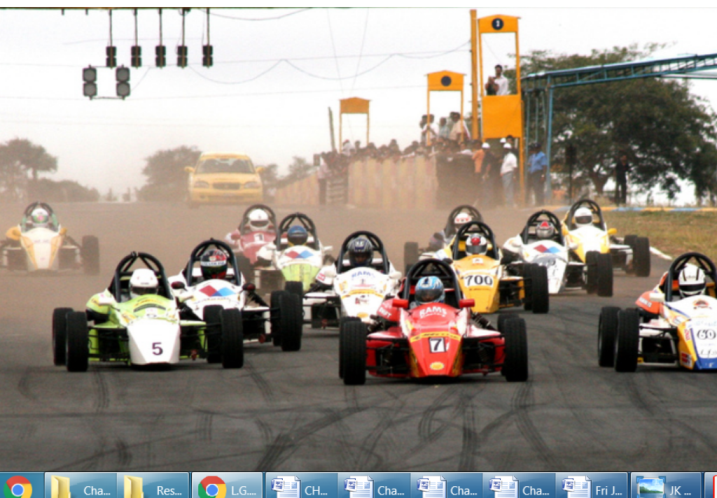Image resolution: width=717 pixels, height=498 pixels.
Task: Open the 'Cha...' folder window in the taskbar
Action: click(81, 487)
